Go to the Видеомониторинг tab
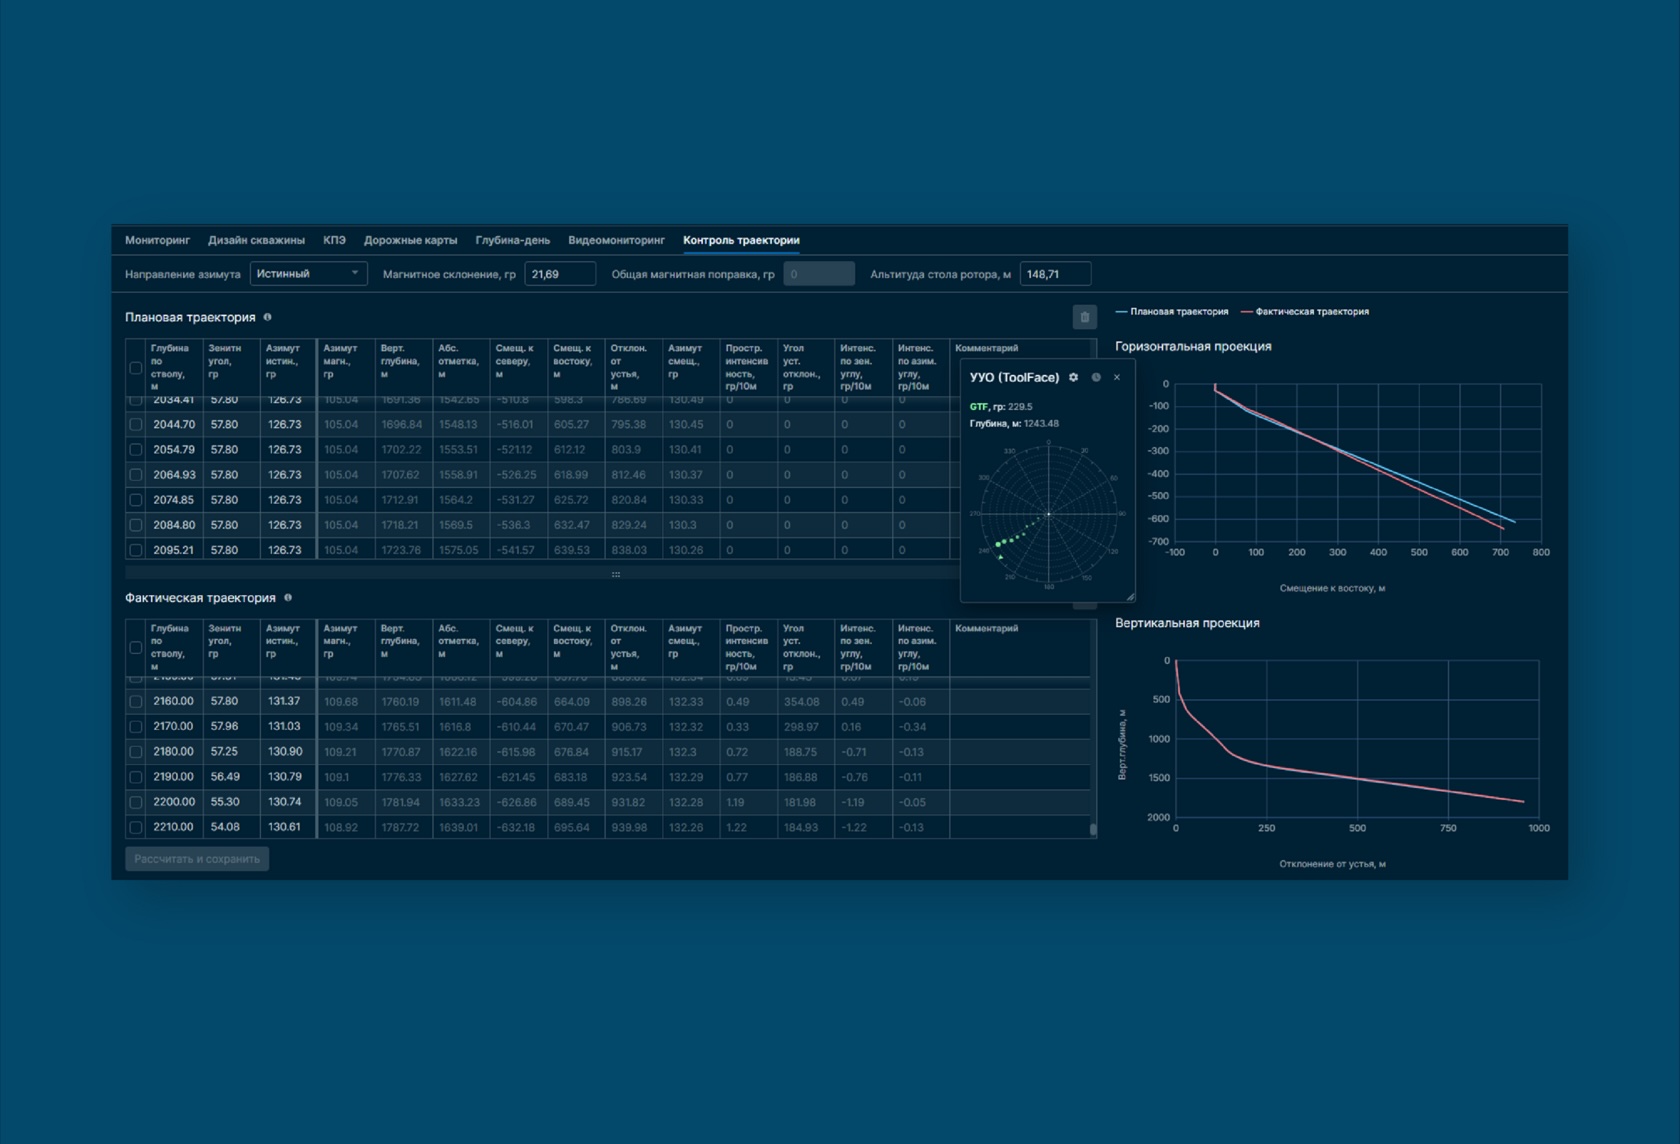Image resolution: width=1680 pixels, height=1144 pixels. 616,240
